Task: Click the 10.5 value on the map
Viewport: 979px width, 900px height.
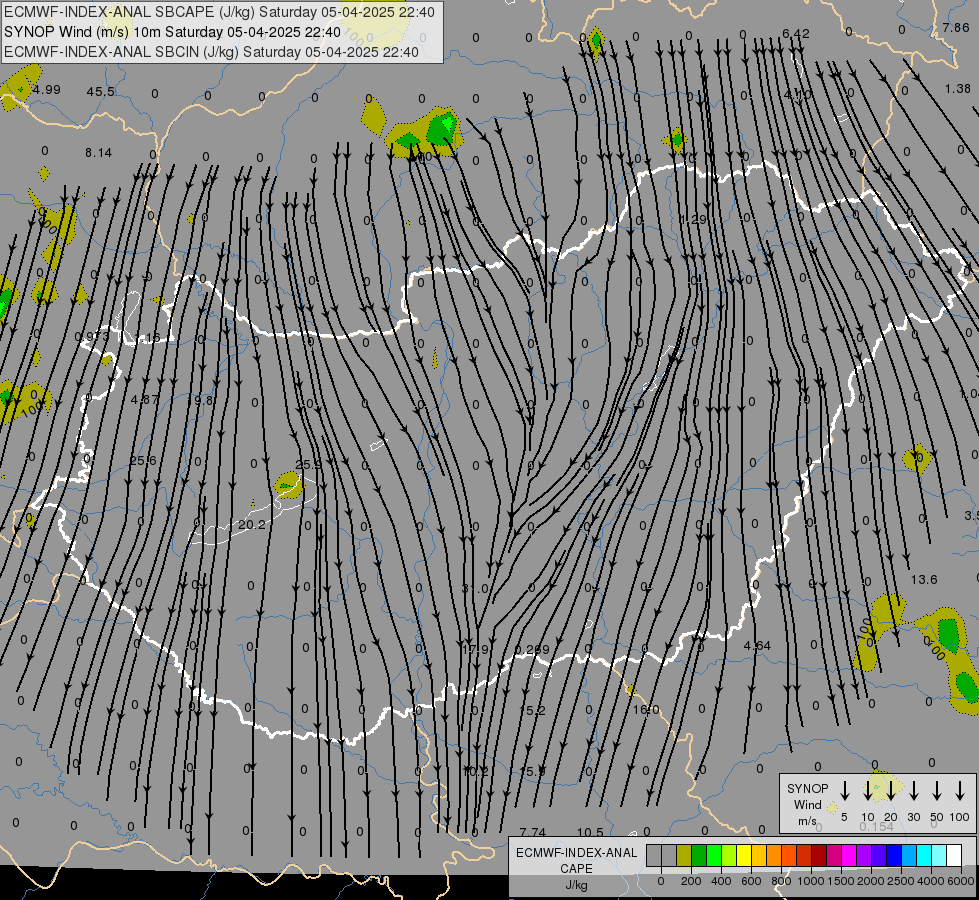Action: [590, 833]
